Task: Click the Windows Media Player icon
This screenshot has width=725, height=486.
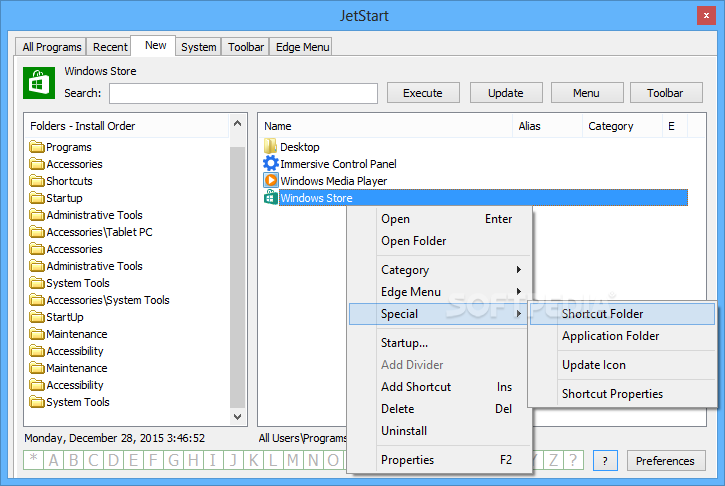Action: click(x=270, y=180)
